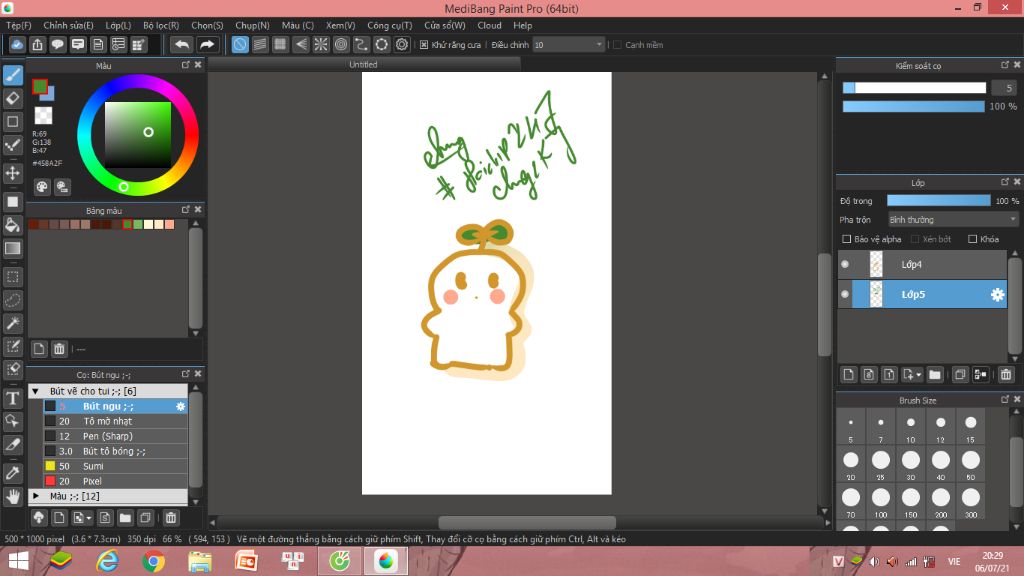Open add layer dropdown arrow
The height and width of the screenshot is (576, 1024).
click(x=918, y=374)
